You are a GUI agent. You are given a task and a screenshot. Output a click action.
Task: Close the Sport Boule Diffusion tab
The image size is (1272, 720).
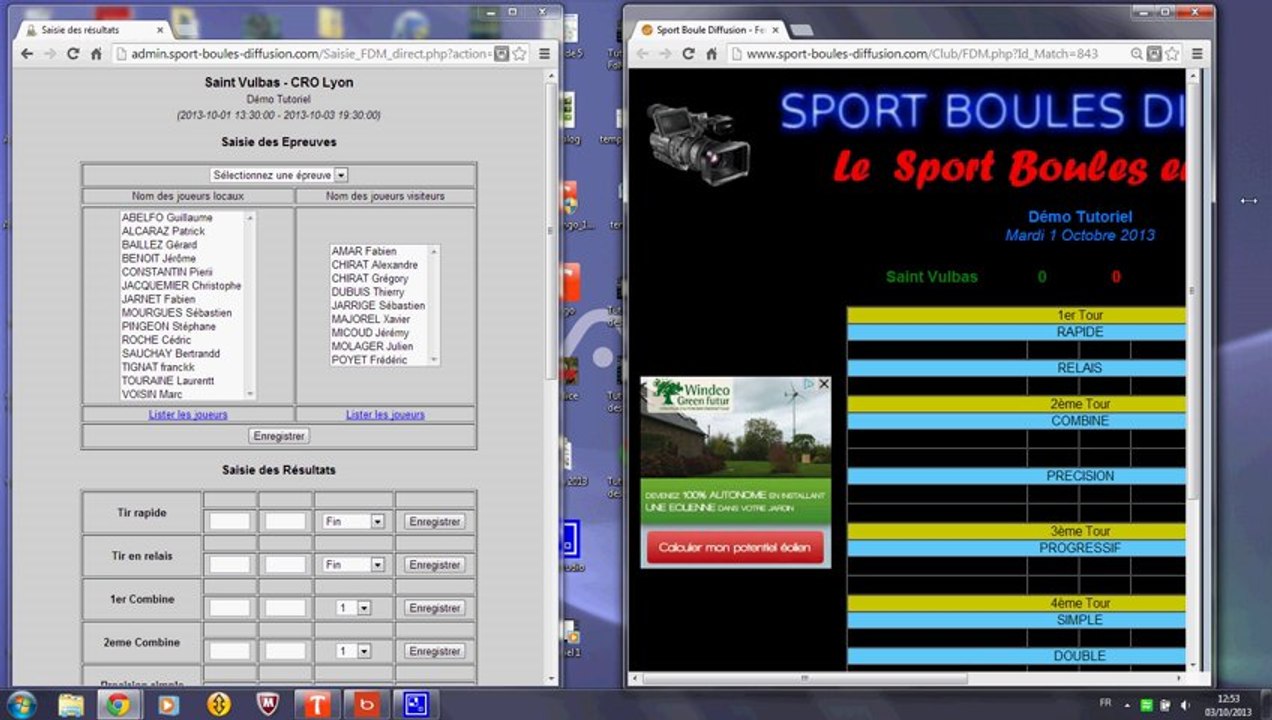pyautogui.click(x=775, y=30)
